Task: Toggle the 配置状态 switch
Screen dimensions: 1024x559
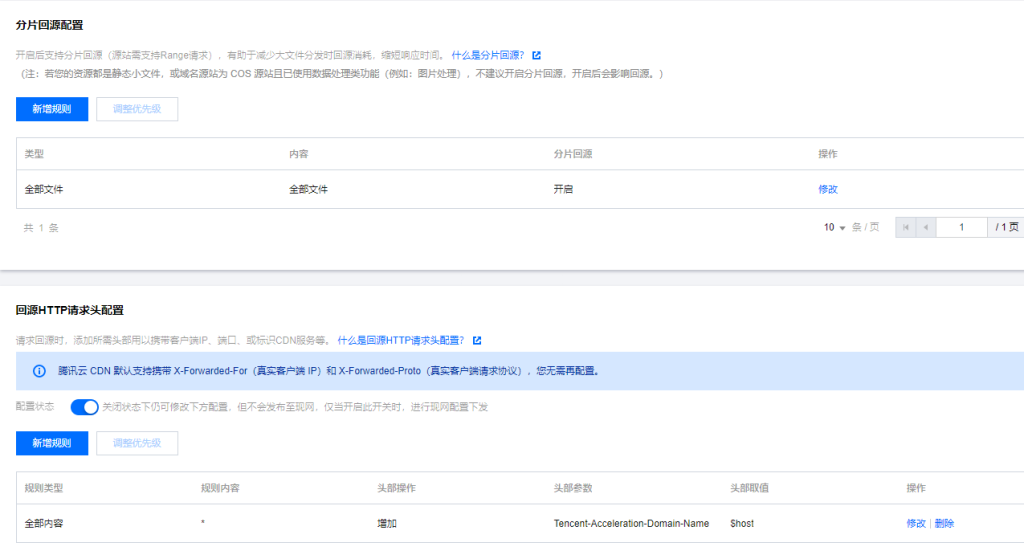Action: (84, 407)
